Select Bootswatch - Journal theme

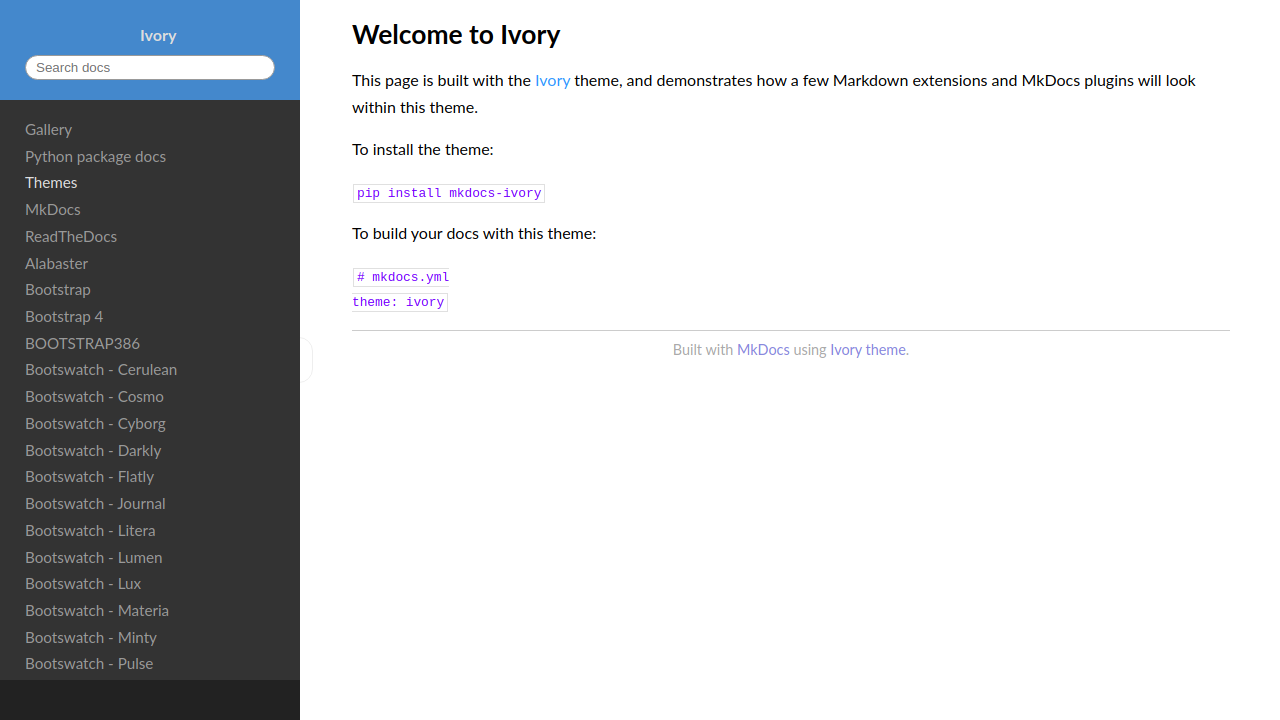coord(95,503)
